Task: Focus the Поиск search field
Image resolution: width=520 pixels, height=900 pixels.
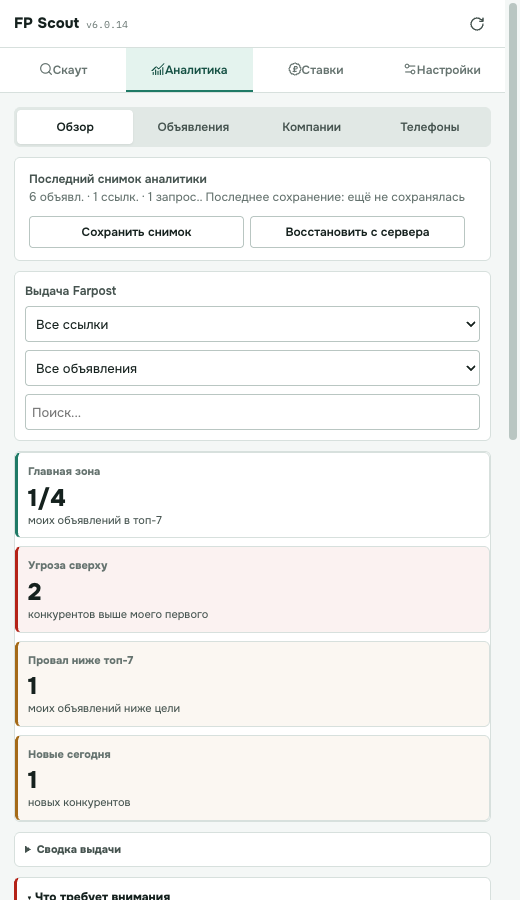Action: coord(253,412)
